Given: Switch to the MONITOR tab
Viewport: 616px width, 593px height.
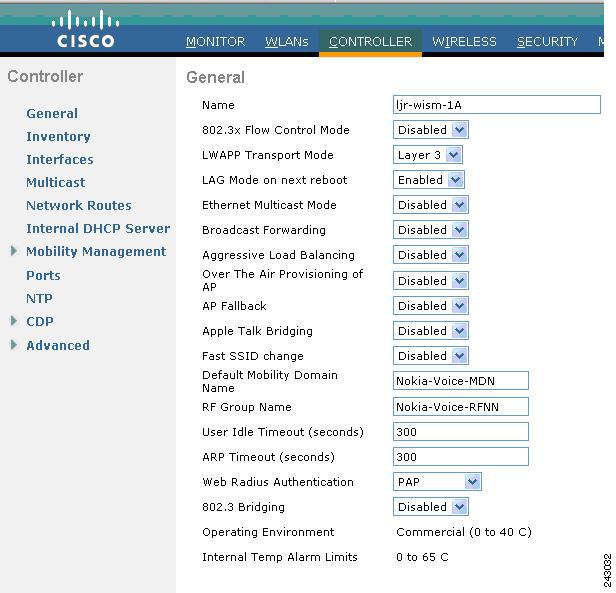Looking at the screenshot, I should pyautogui.click(x=215, y=42).
